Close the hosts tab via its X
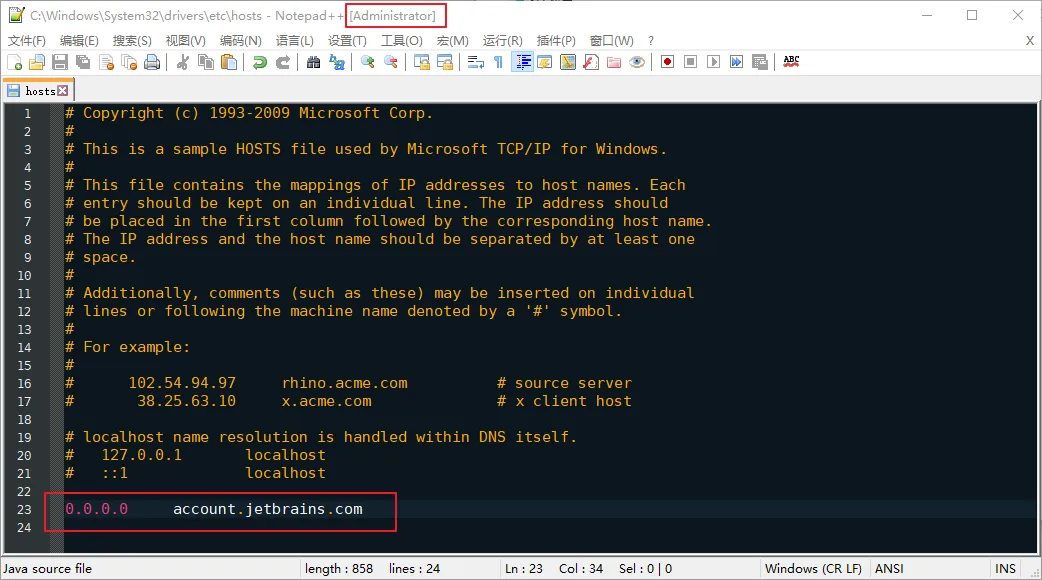 tap(62, 91)
